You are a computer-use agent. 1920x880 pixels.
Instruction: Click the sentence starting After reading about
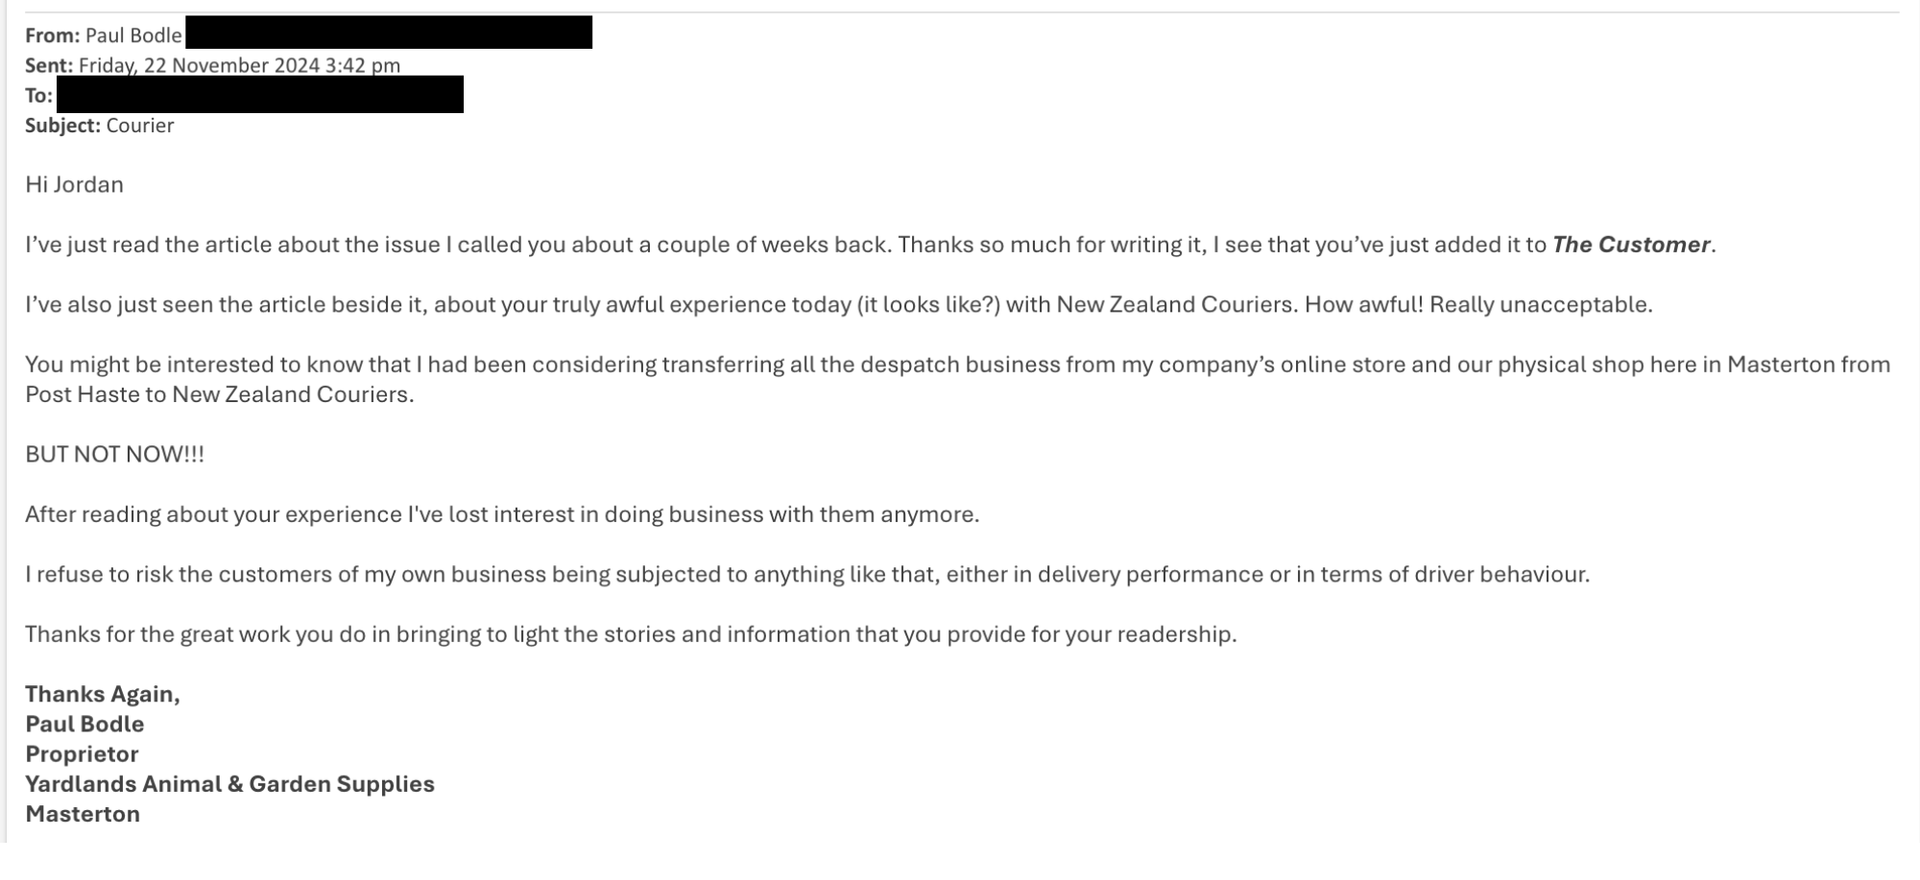pos(502,514)
